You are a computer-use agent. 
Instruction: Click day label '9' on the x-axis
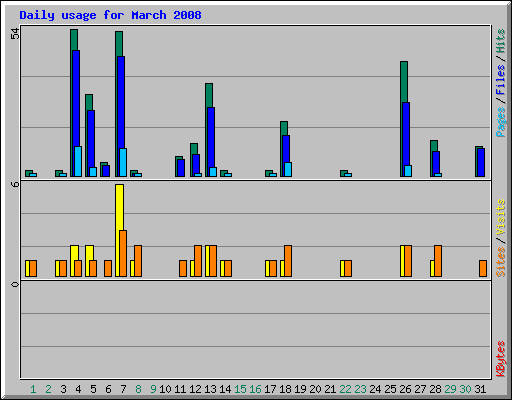coord(153,389)
